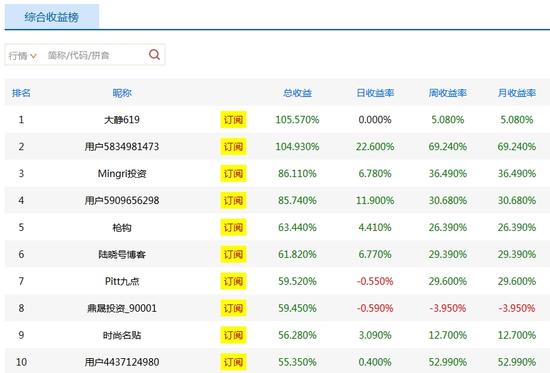Screen dimensions: 550x373
Task: Select nickname Pitt九点
Action: (122, 281)
